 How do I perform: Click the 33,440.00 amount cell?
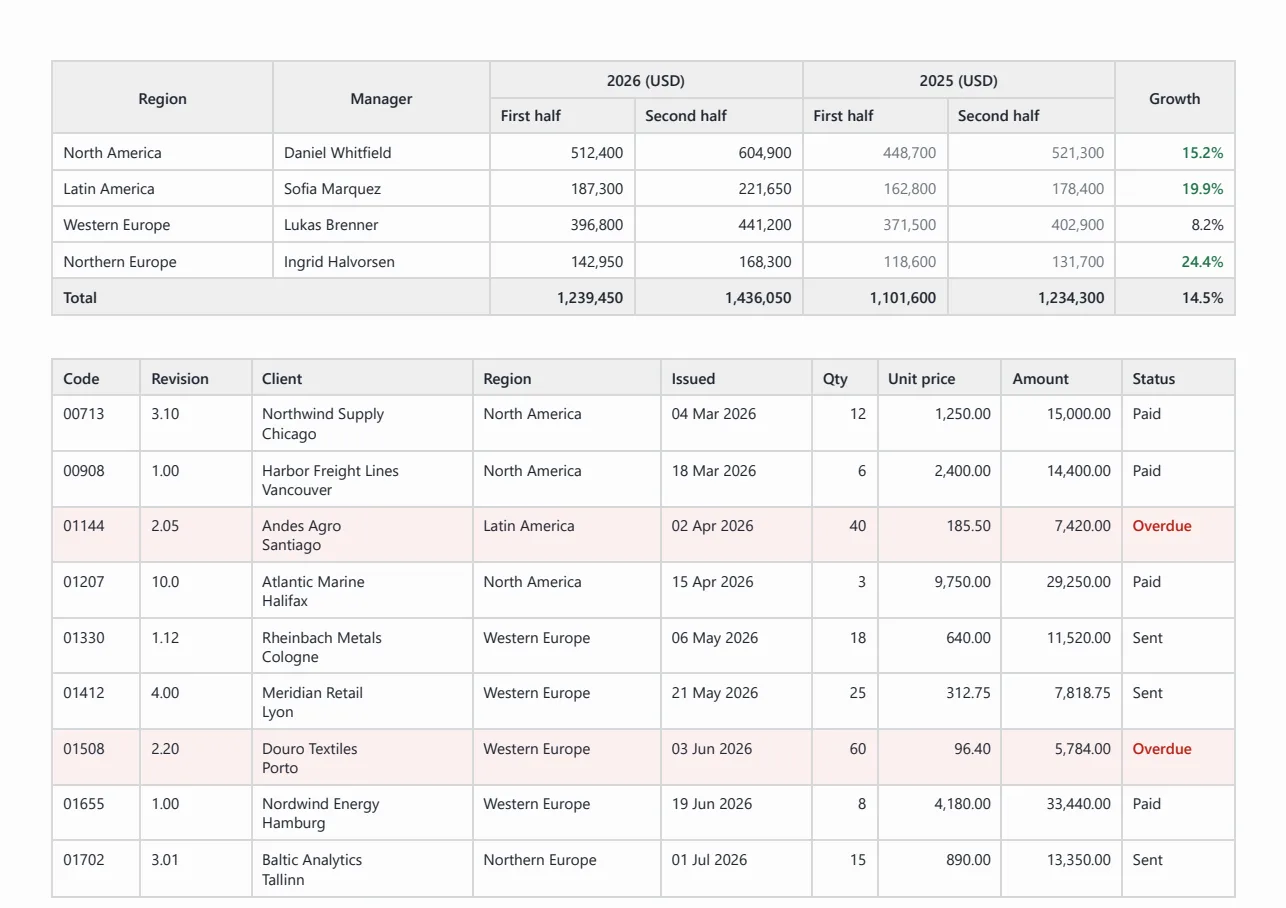point(1061,813)
